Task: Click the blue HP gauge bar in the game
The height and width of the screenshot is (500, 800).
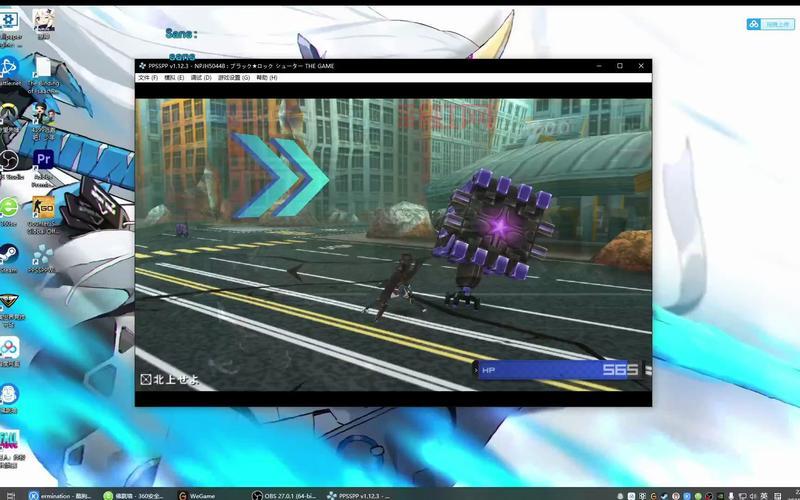Action: point(558,370)
